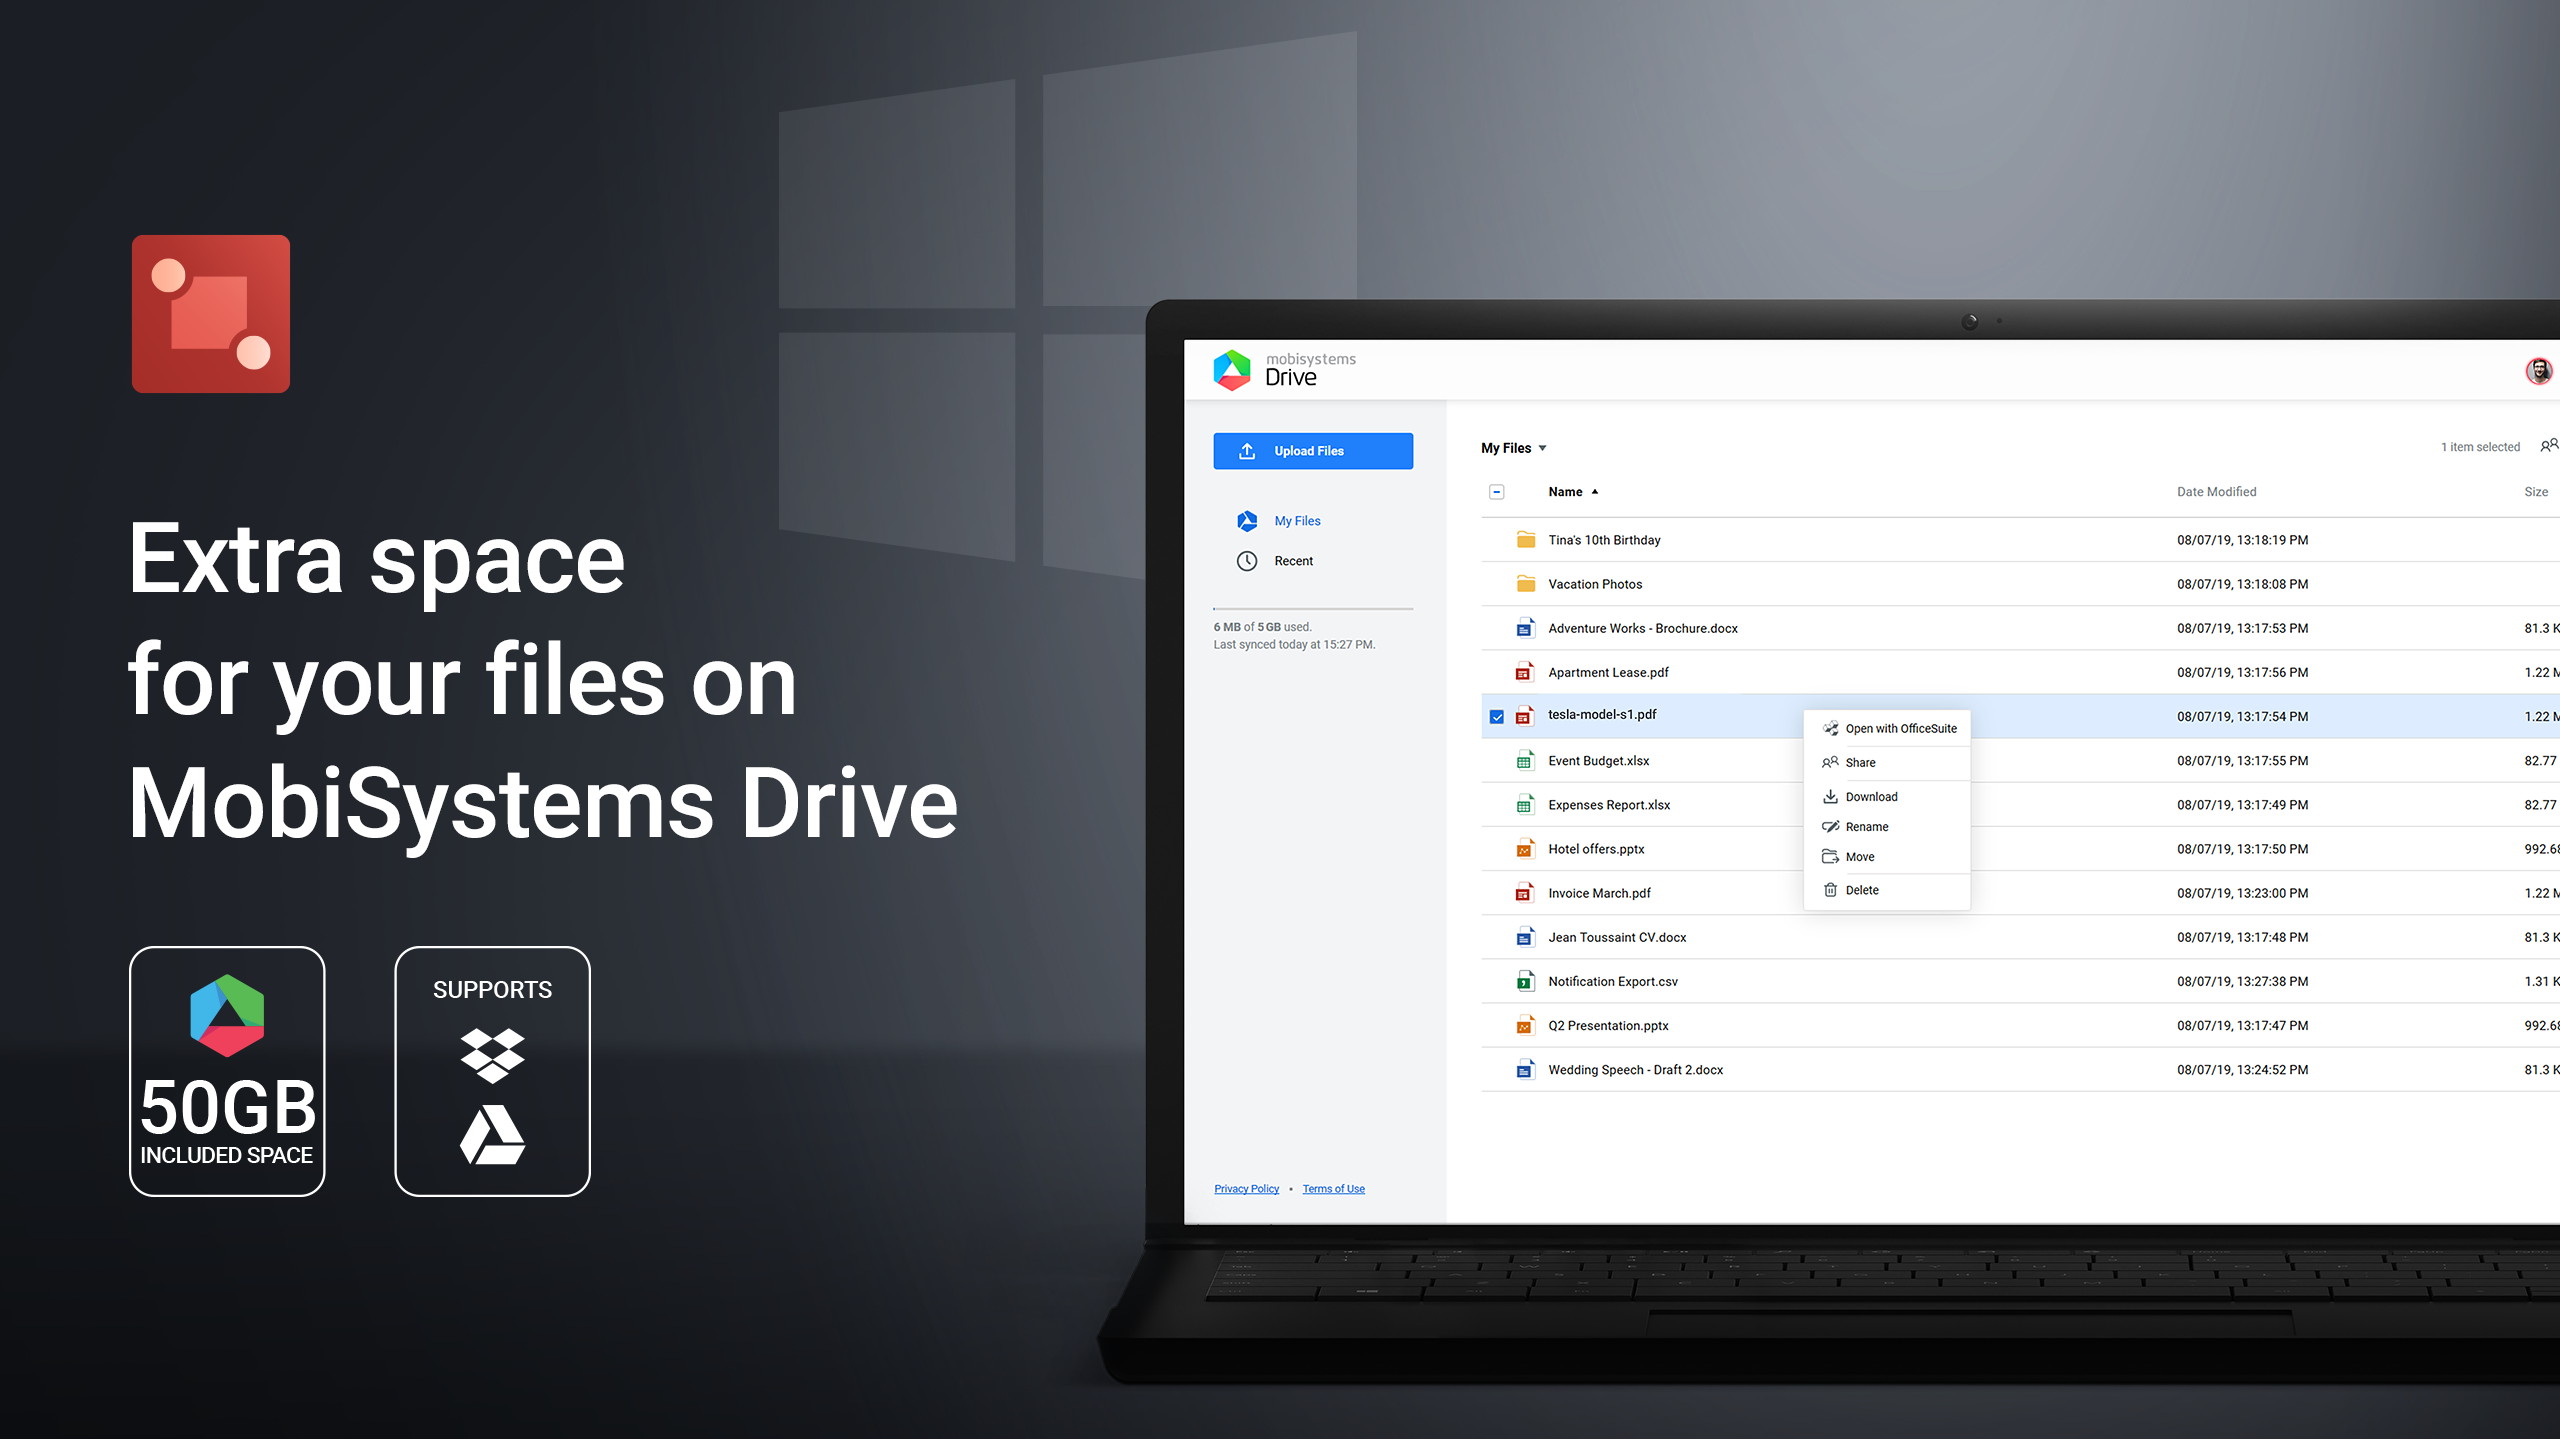
Task: Click 'Jean Toussaint CV.docx' file name
Action: pos(1617,937)
